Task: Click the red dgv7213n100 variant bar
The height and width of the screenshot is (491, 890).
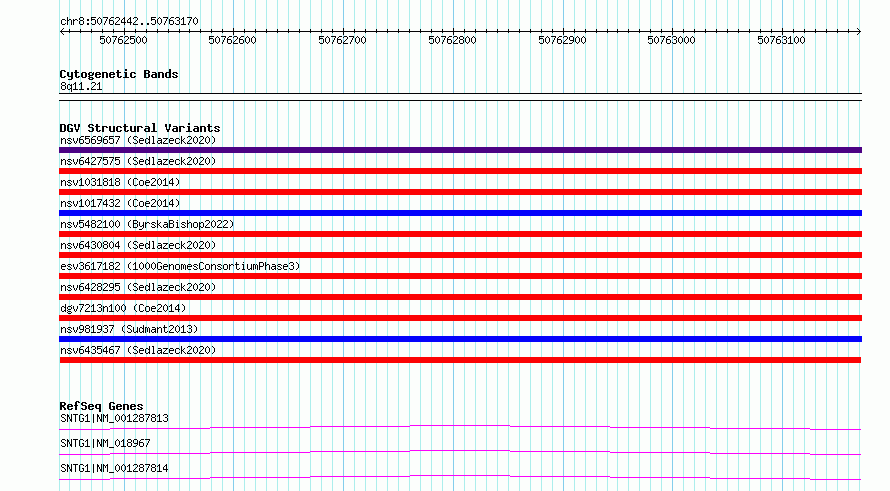Action: (460, 318)
